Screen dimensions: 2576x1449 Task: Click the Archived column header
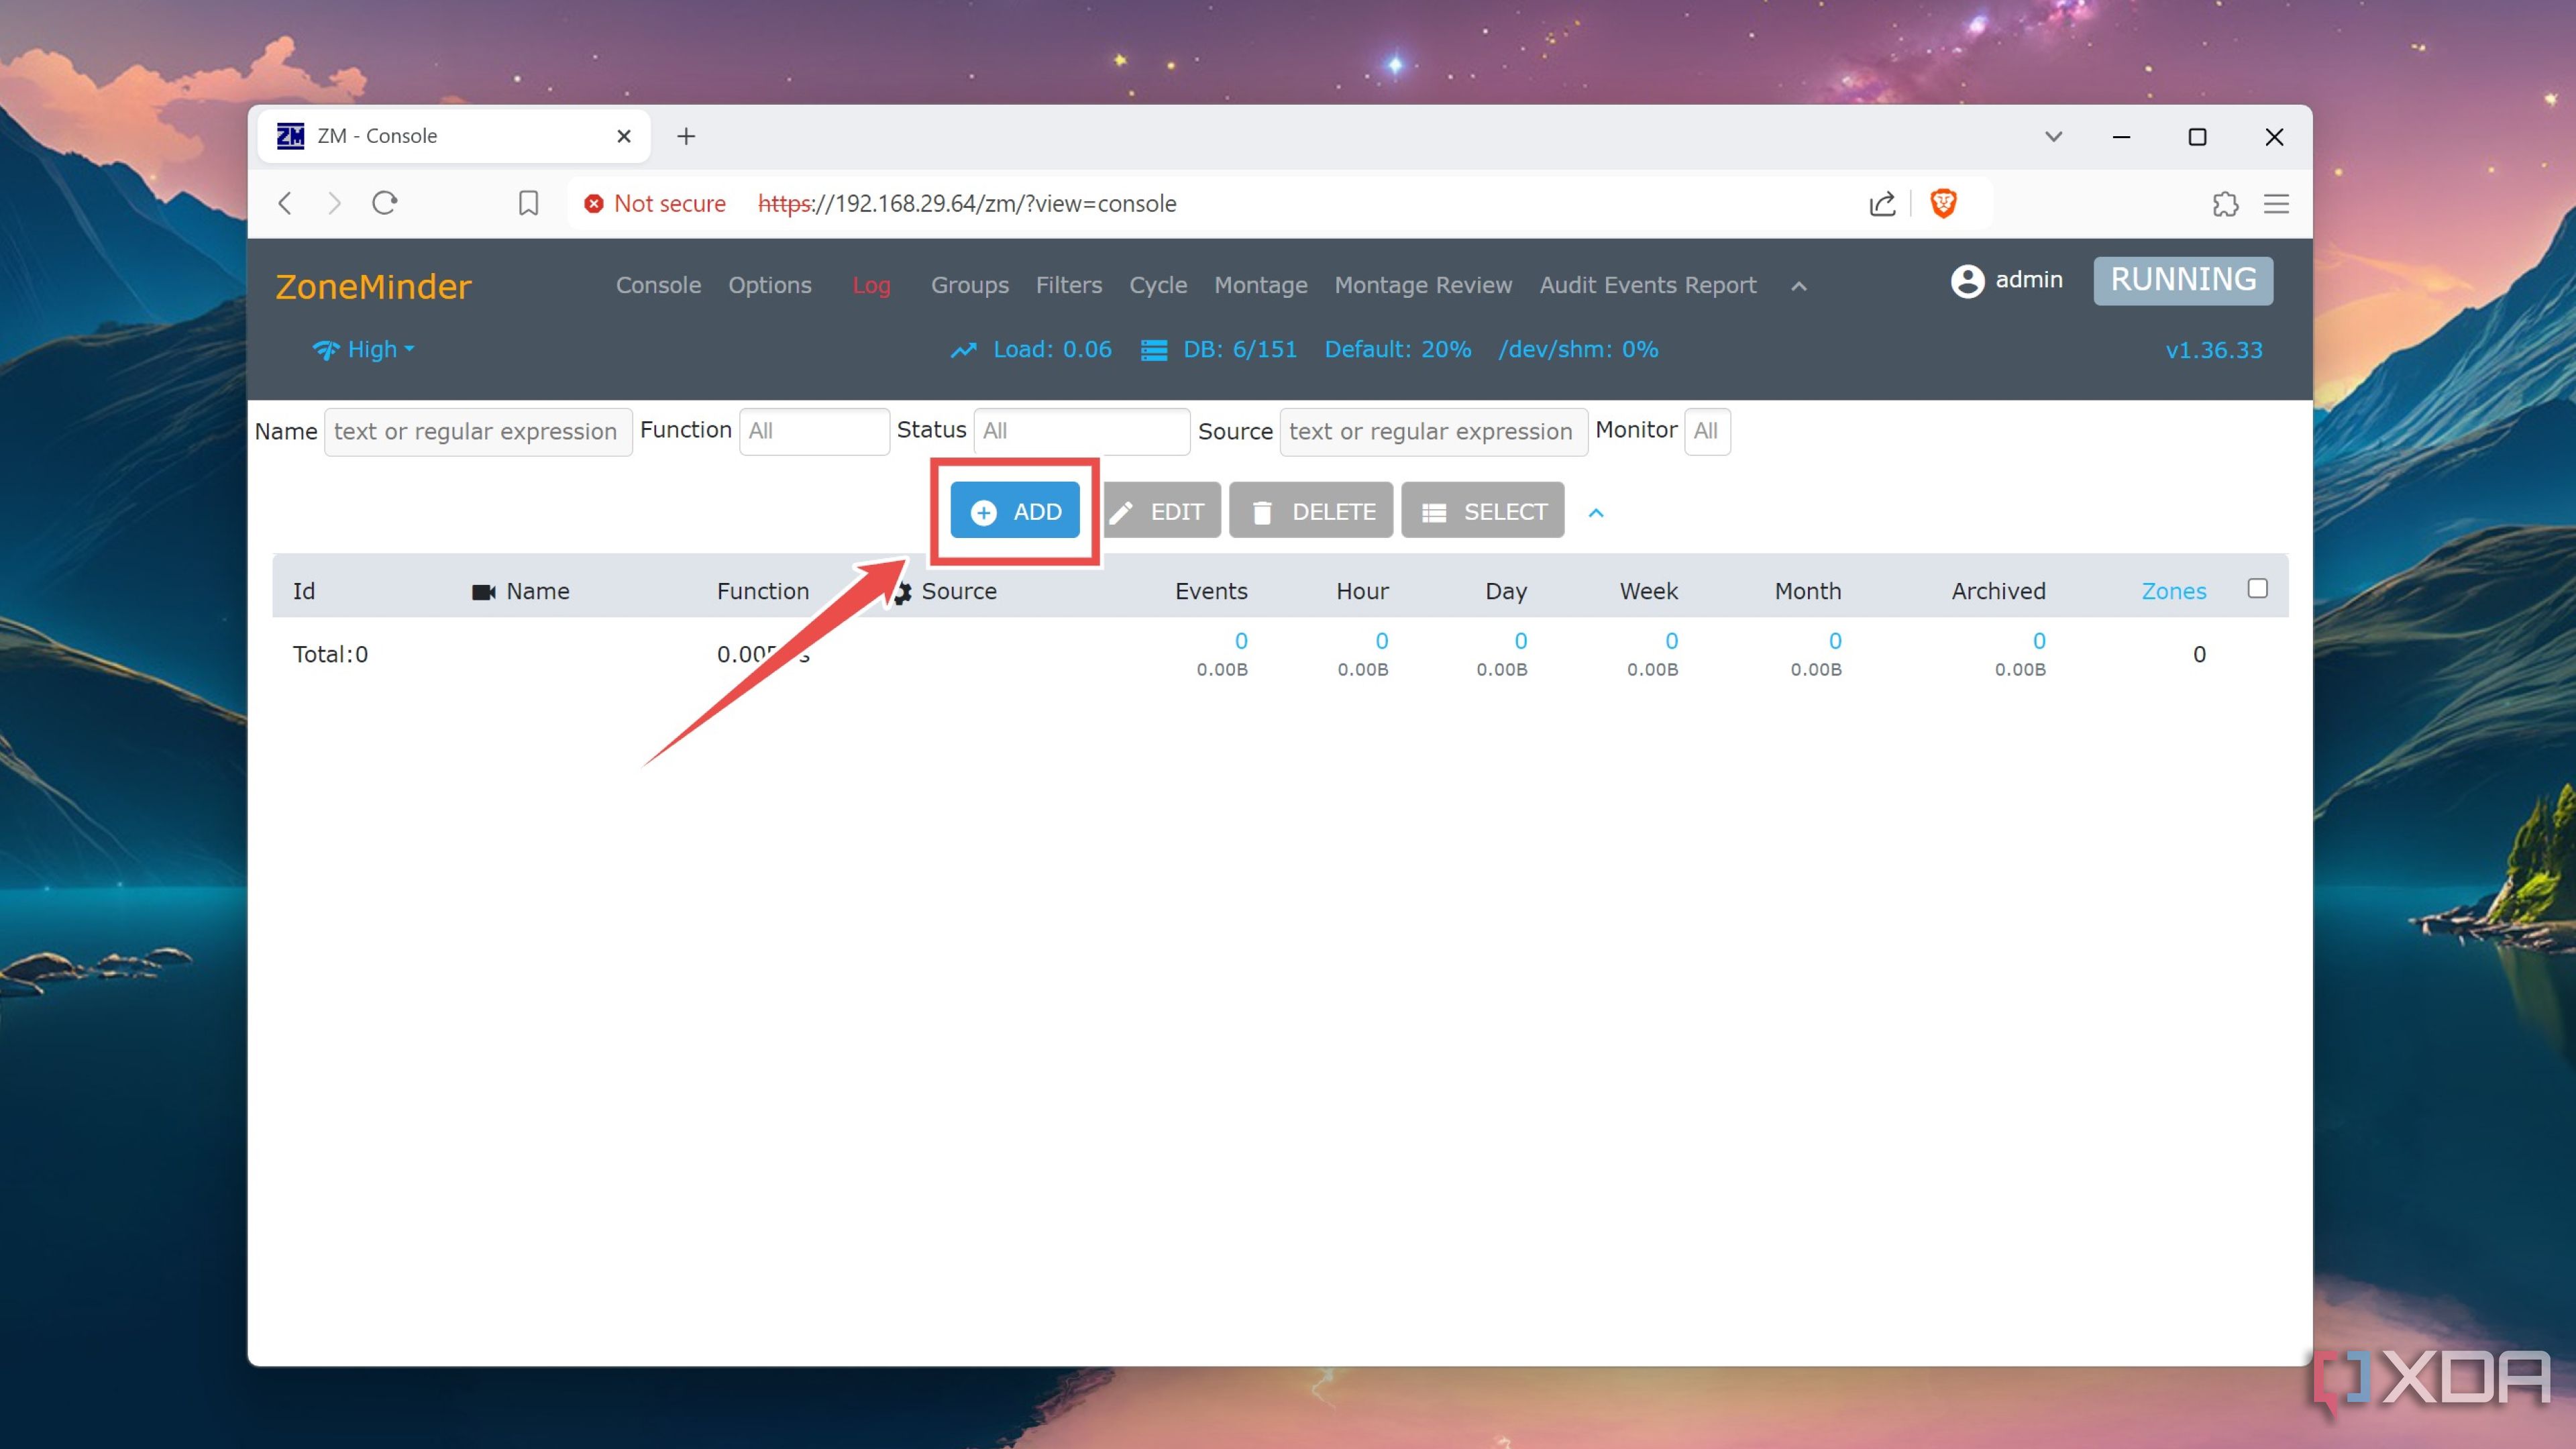click(x=1998, y=591)
